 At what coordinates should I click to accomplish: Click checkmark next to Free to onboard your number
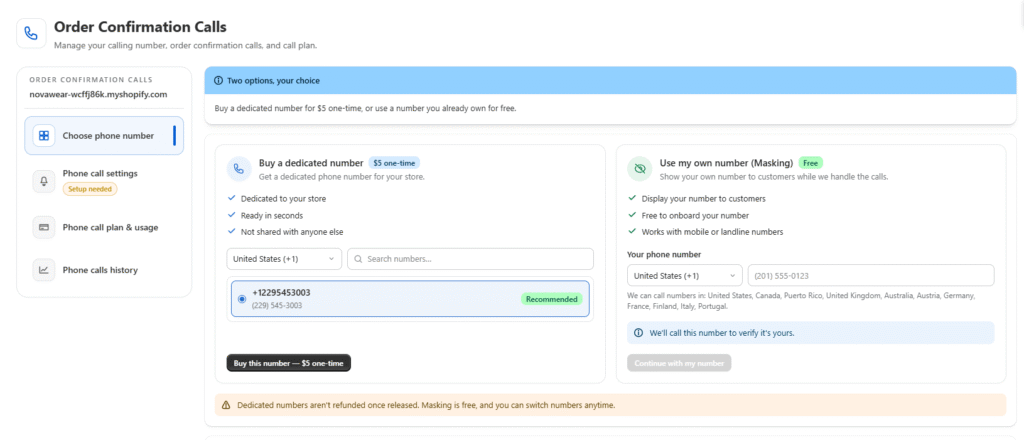click(x=632, y=215)
